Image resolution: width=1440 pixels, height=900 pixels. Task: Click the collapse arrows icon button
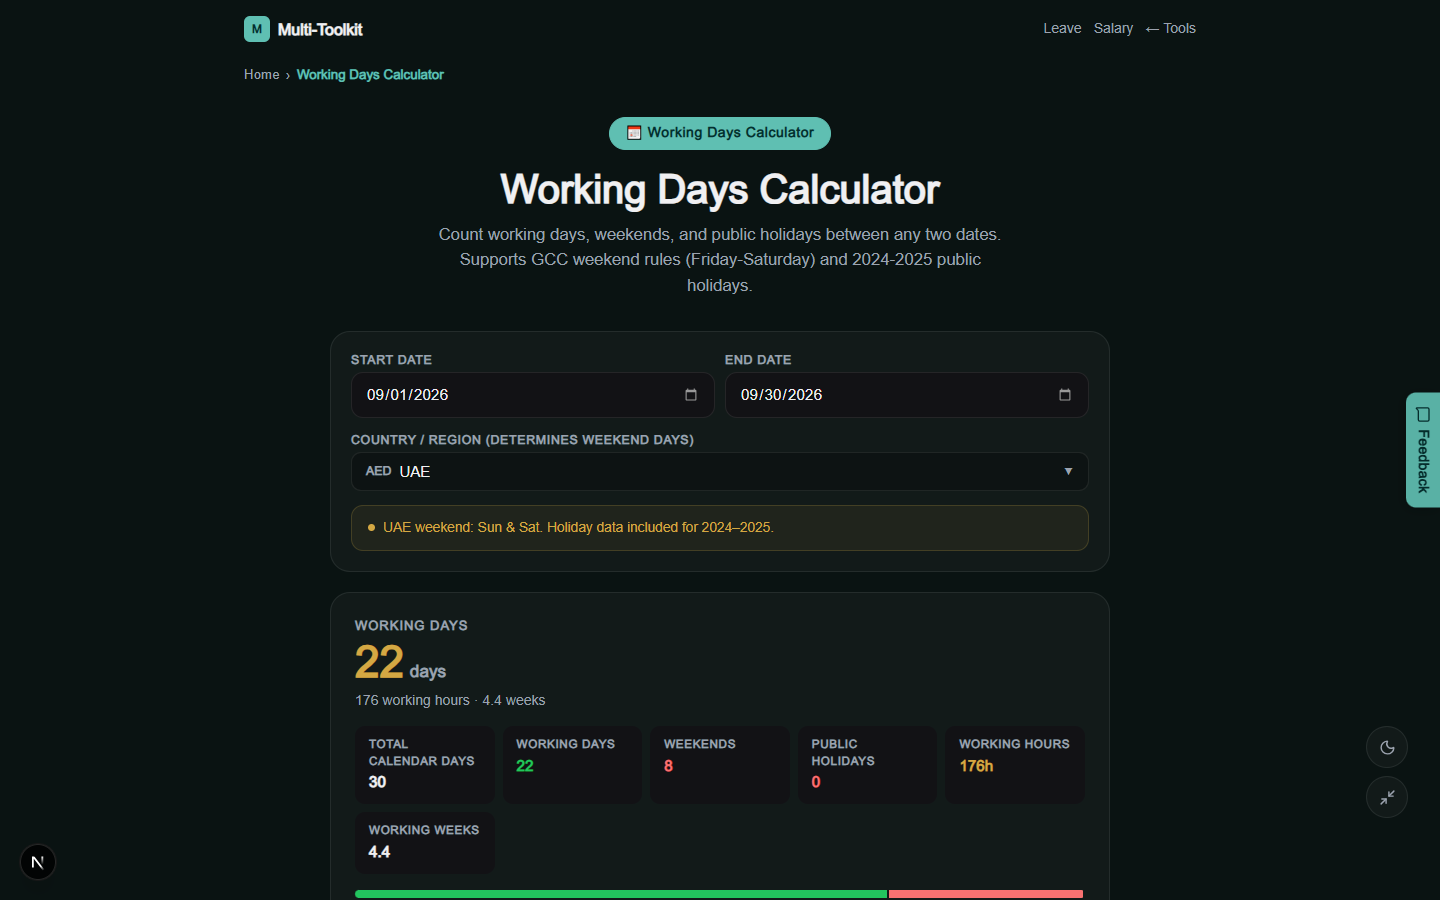(x=1387, y=797)
